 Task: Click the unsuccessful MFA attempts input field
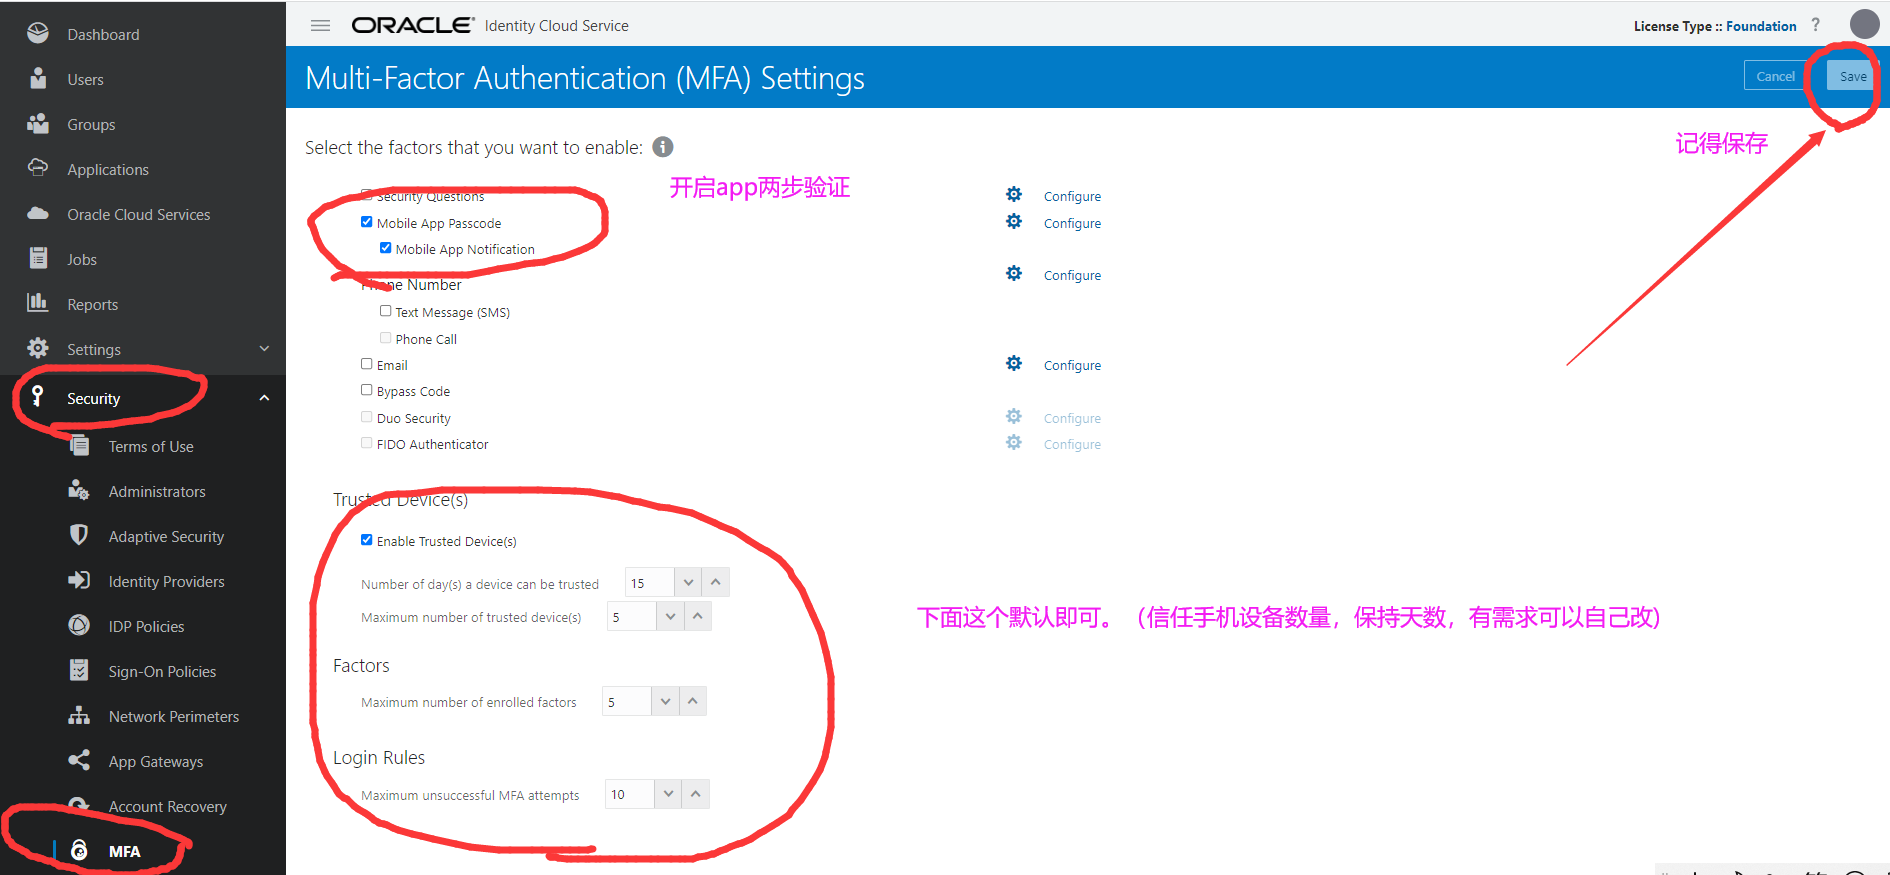[630, 794]
